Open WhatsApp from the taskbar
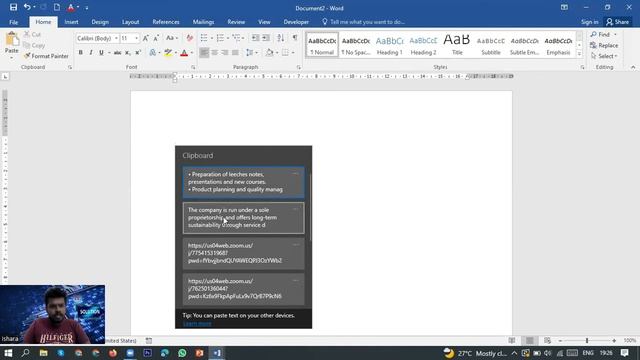This screenshot has width=640, height=360. pos(182,353)
